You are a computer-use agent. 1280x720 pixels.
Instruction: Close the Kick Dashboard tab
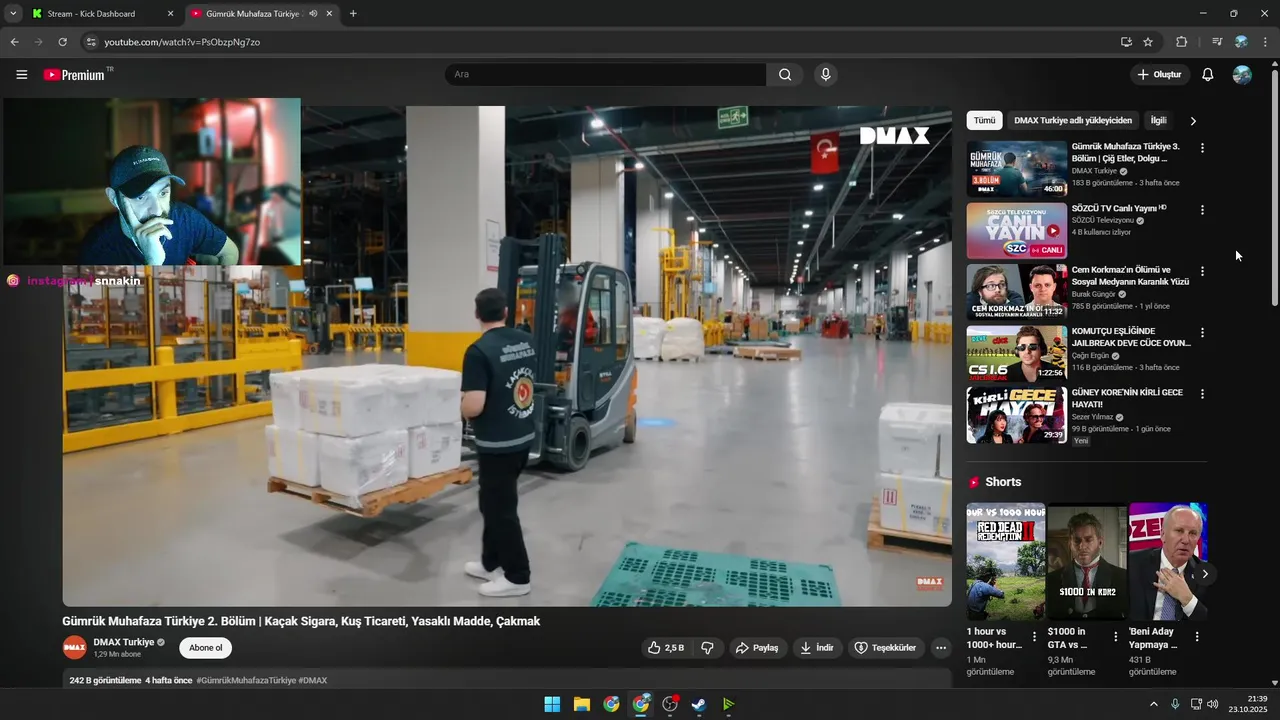tap(170, 14)
